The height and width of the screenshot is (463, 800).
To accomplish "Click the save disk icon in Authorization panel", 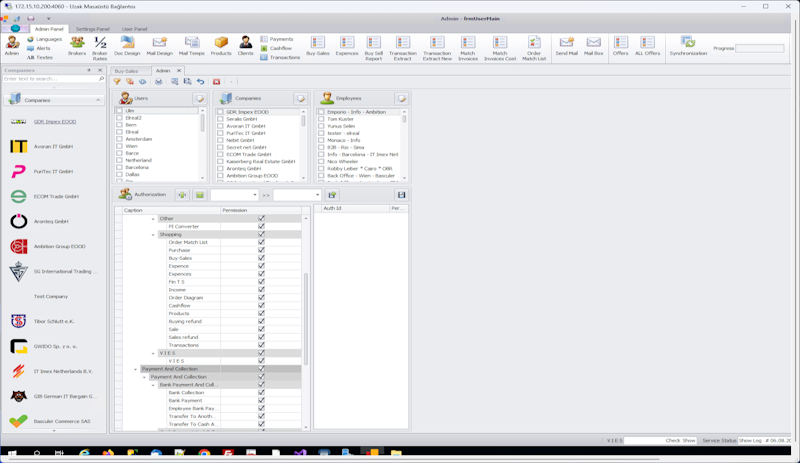I will [x=402, y=194].
